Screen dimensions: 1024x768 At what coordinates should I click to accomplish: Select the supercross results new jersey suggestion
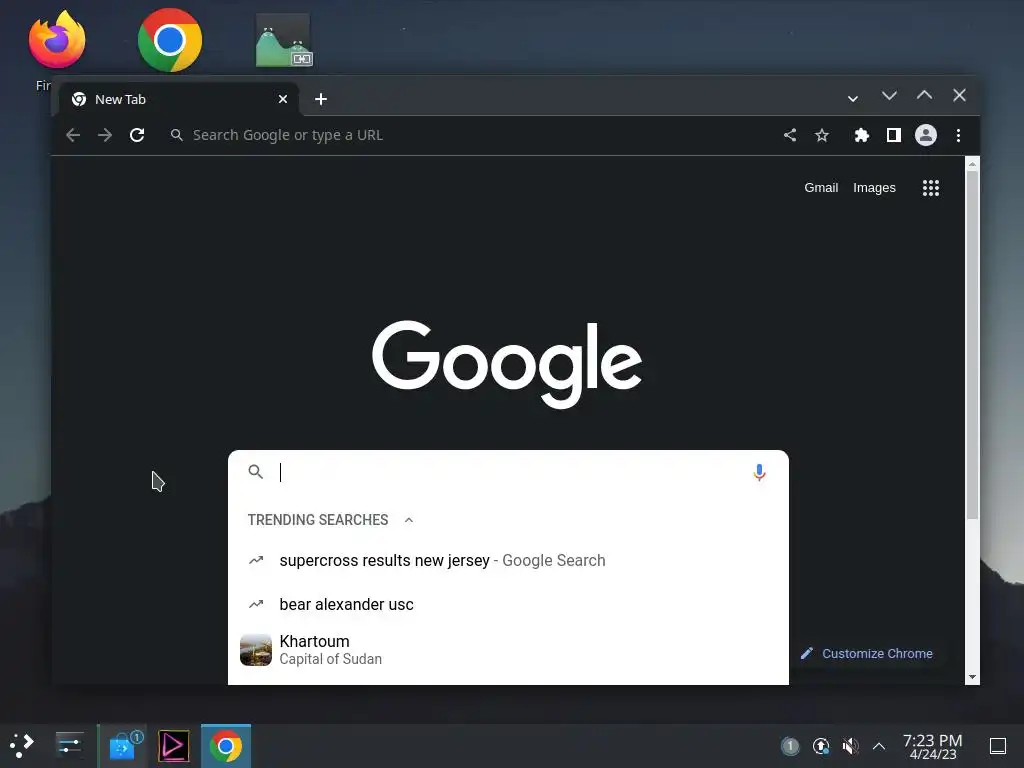pyautogui.click(x=508, y=561)
